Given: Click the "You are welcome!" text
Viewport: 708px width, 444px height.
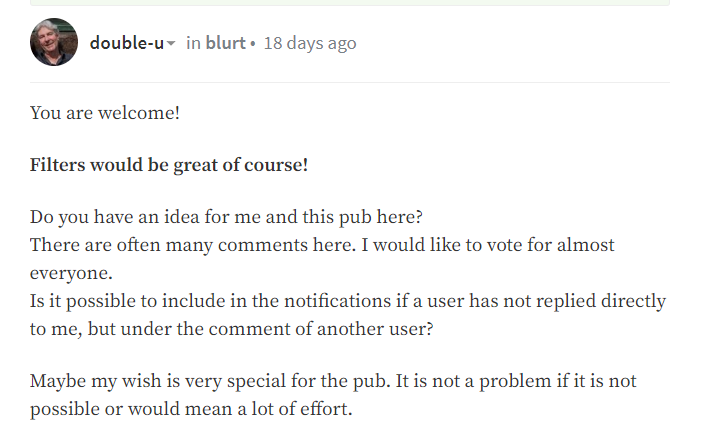Looking at the screenshot, I should tap(105, 112).
